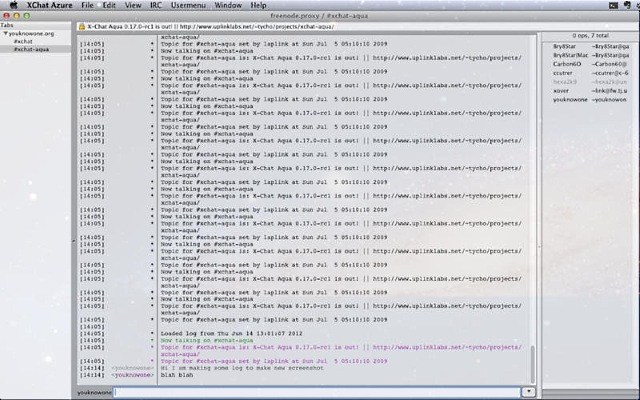Click the youknowone nickname button
This screenshot has width=640, height=400.
[x=93, y=393]
